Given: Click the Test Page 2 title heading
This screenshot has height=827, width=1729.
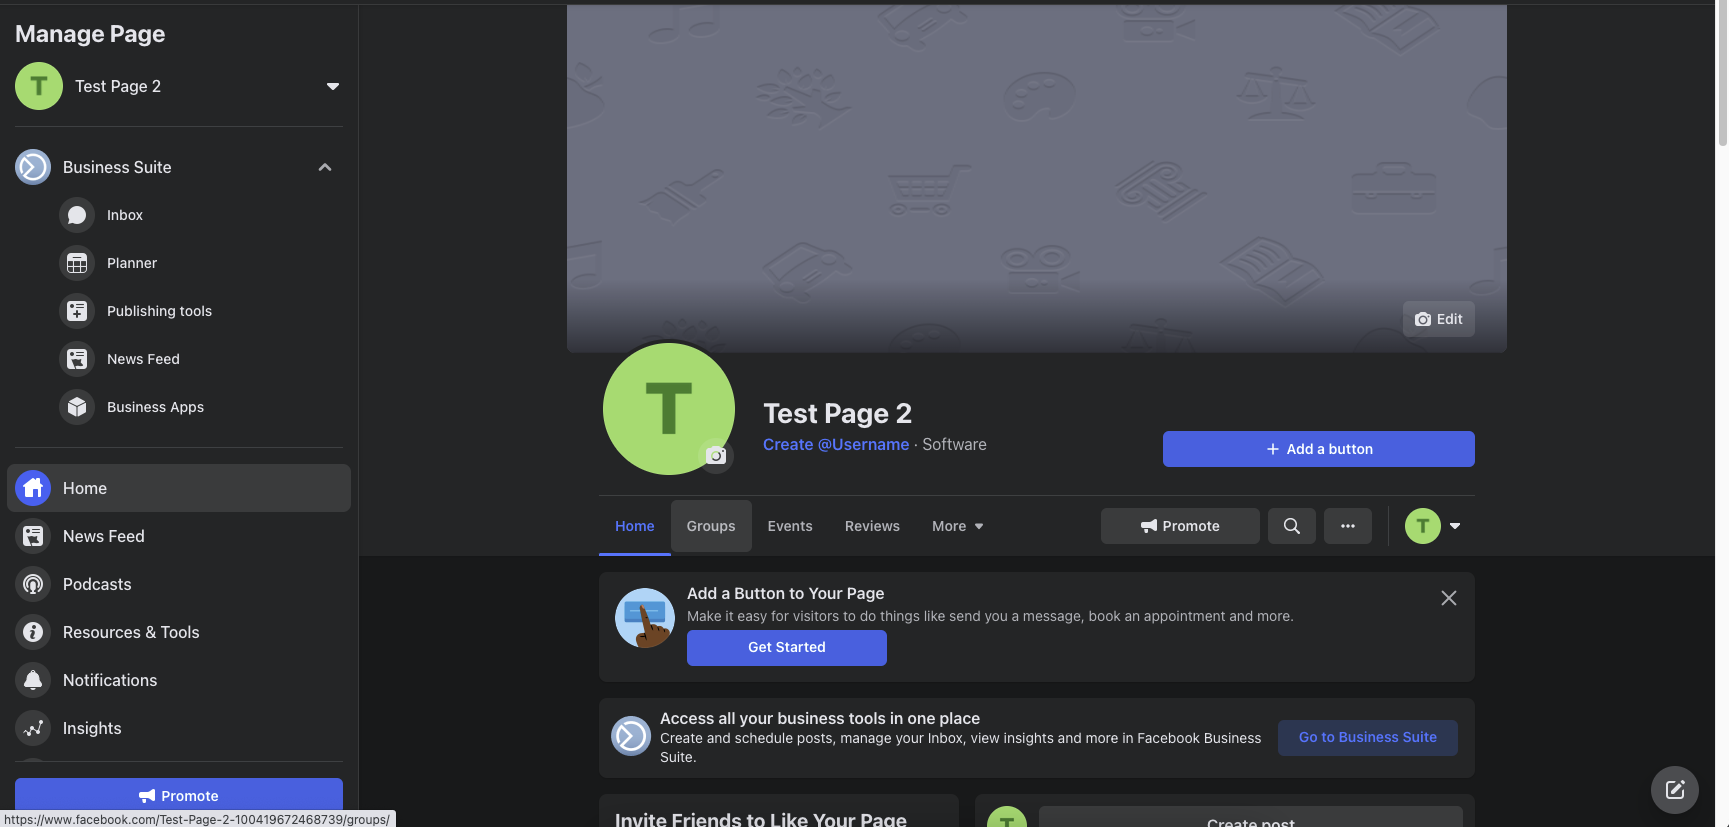Looking at the screenshot, I should point(837,413).
